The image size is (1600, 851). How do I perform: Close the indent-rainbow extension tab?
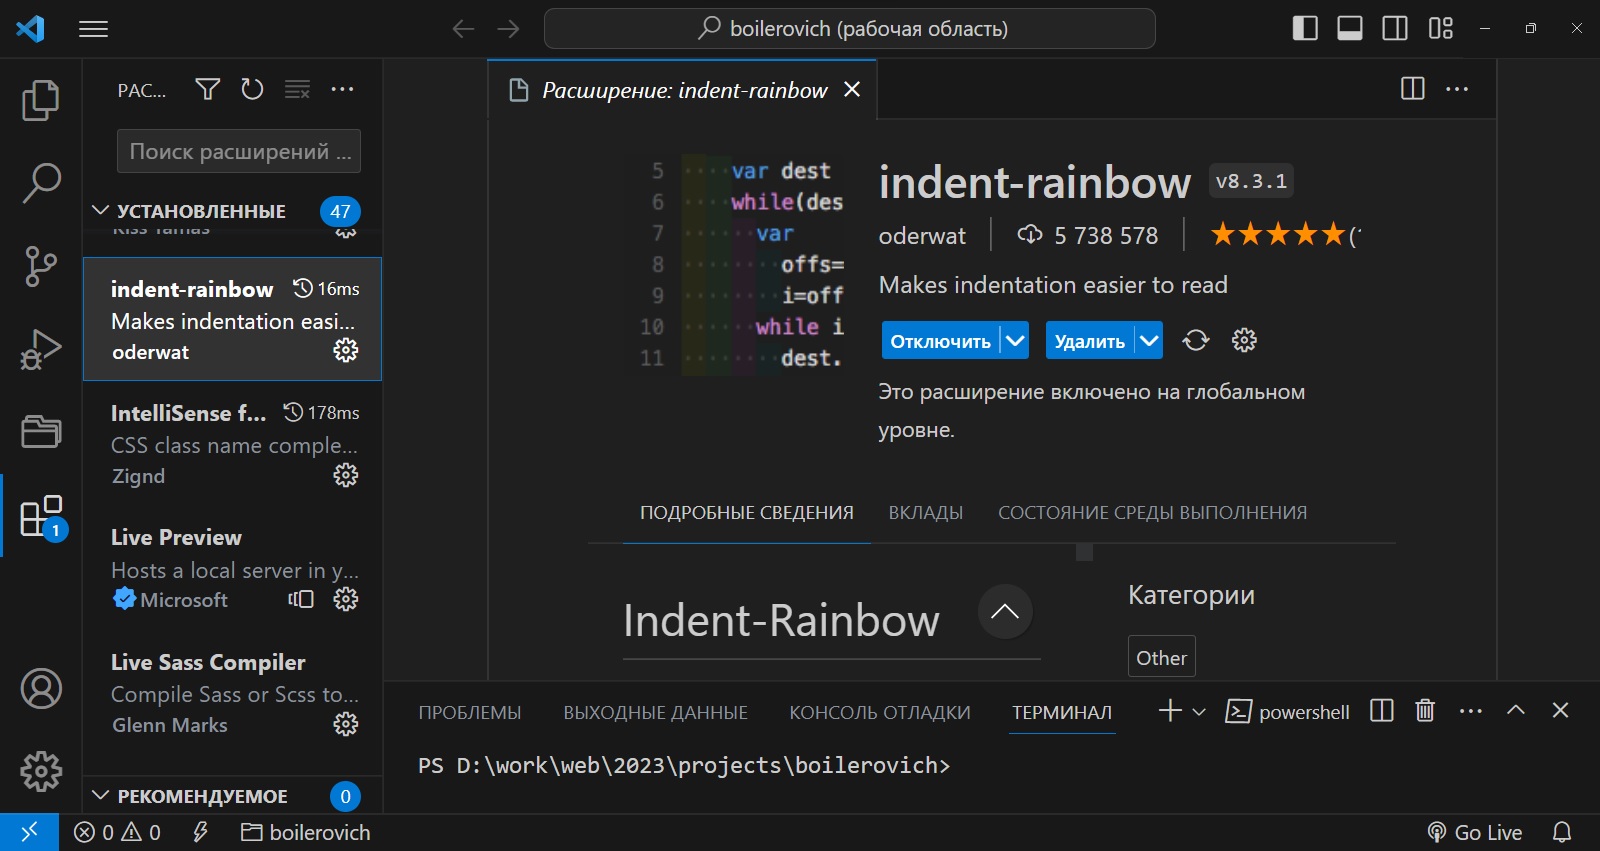[x=852, y=90]
